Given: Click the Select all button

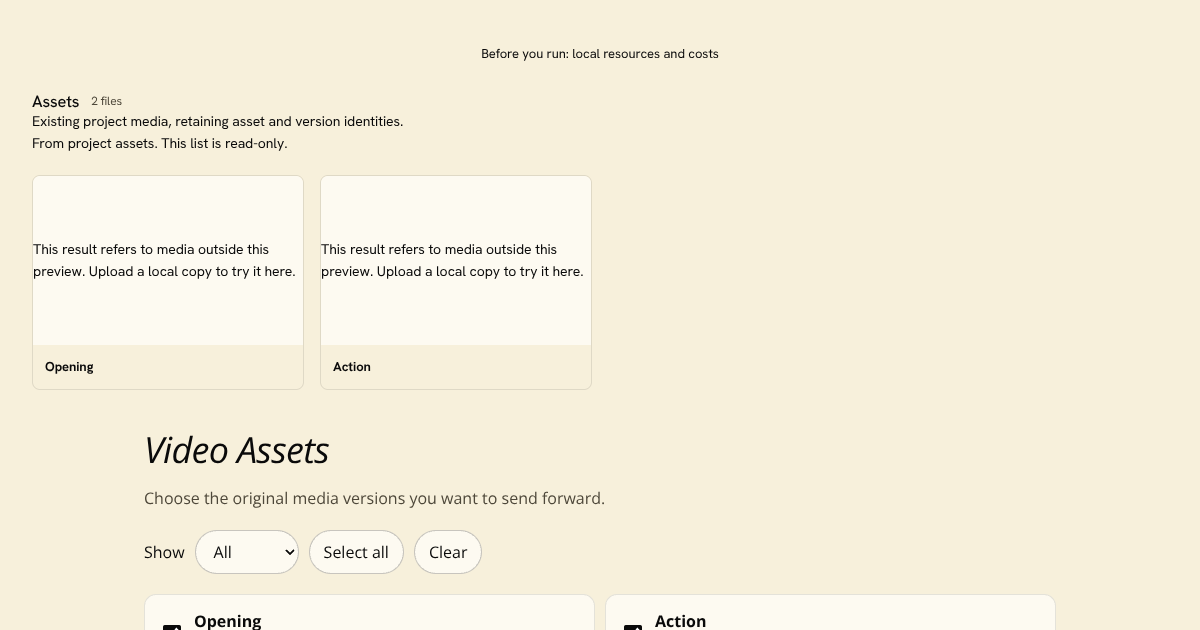Looking at the screenshot, I should point(356,552).
